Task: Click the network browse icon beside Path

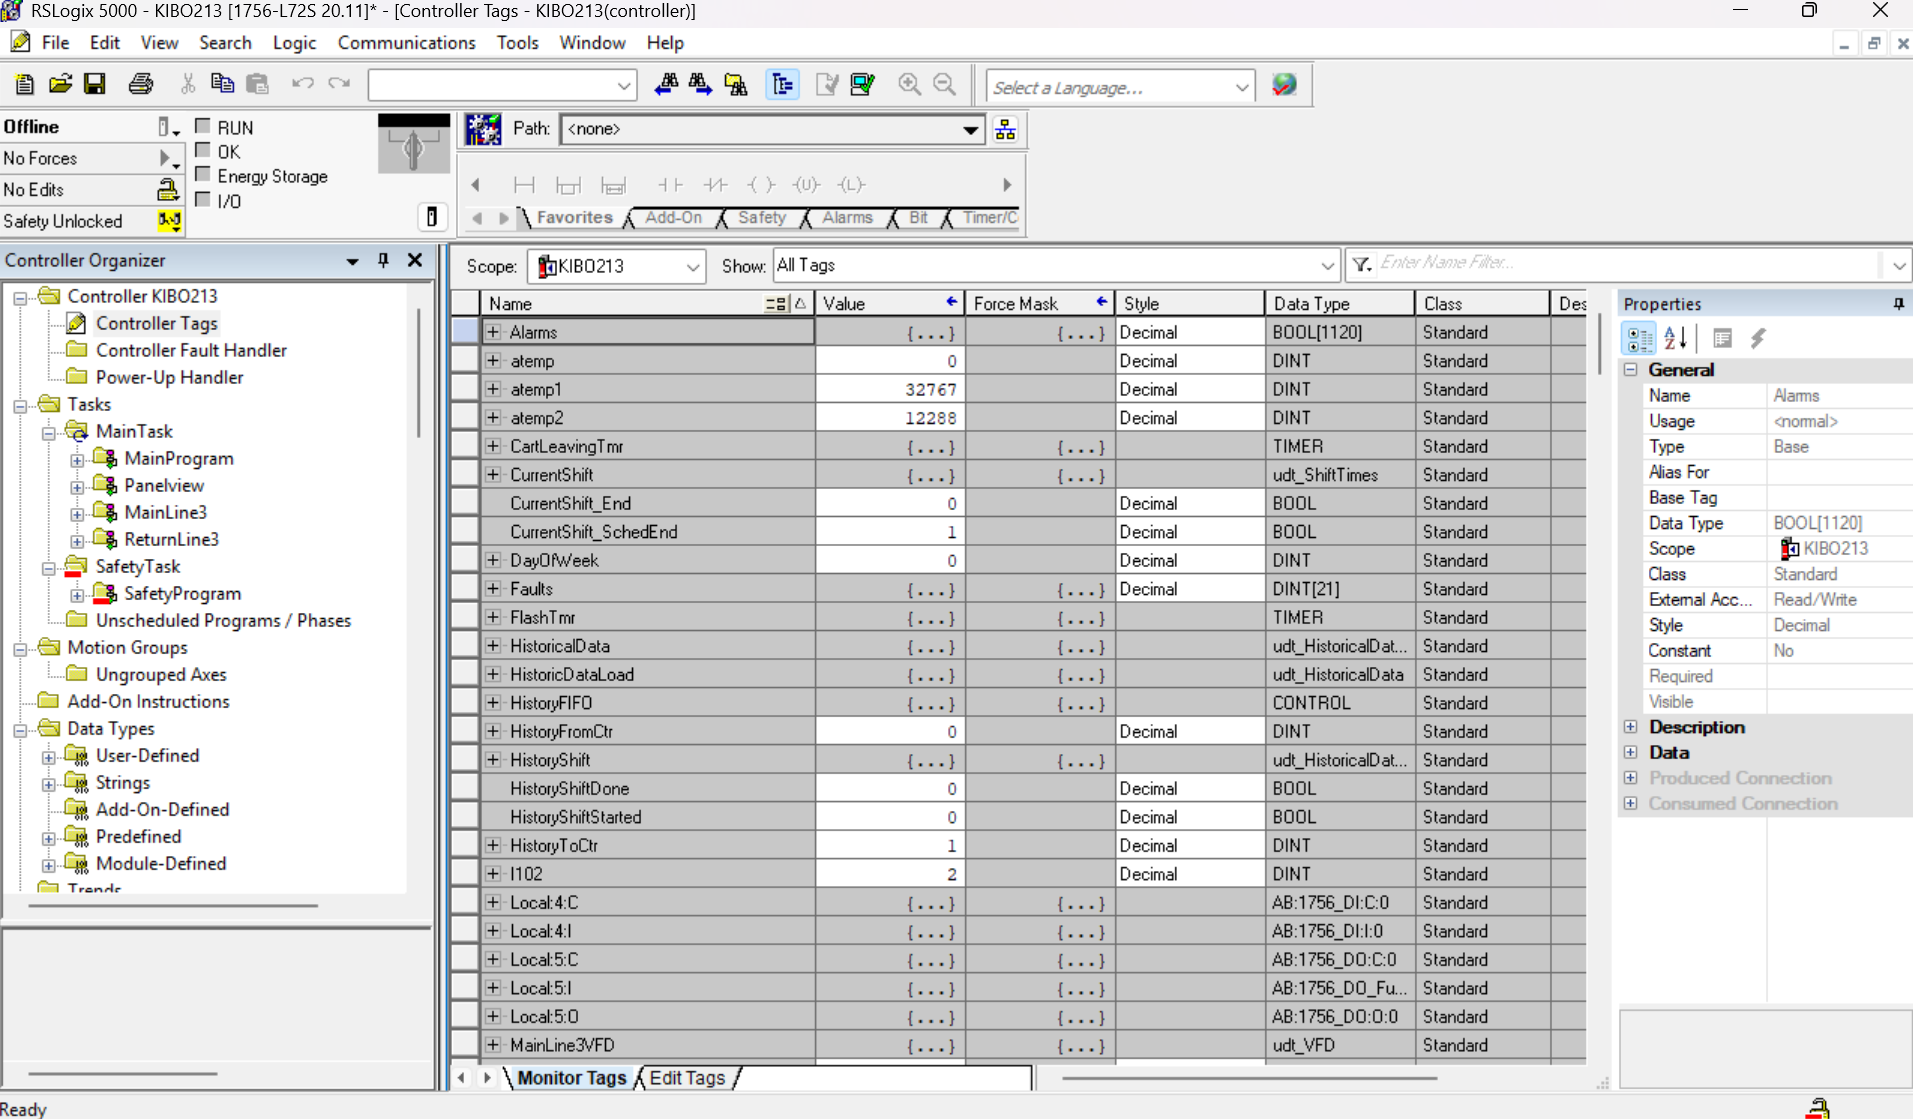Action: click(1005, 129)
